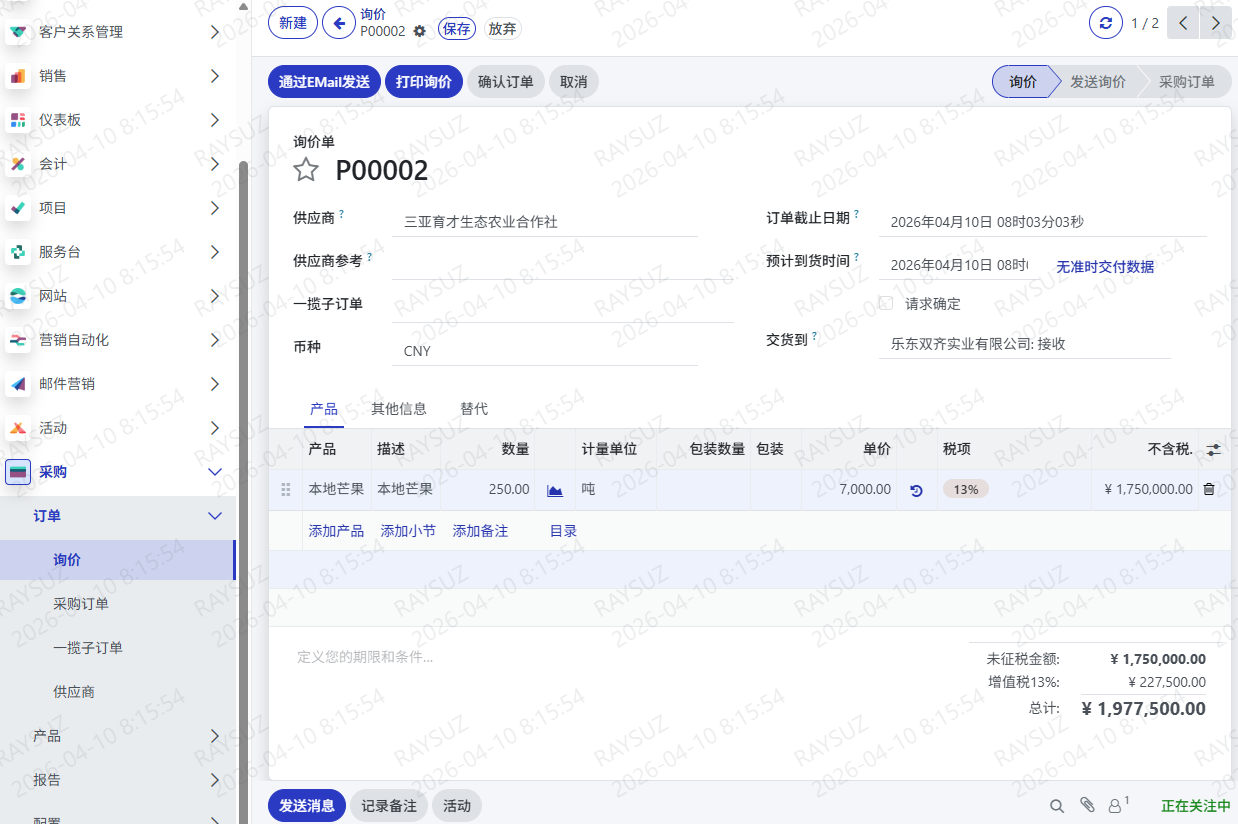
Task: Open attachments paperclip icon
Action: point(1088,806)
